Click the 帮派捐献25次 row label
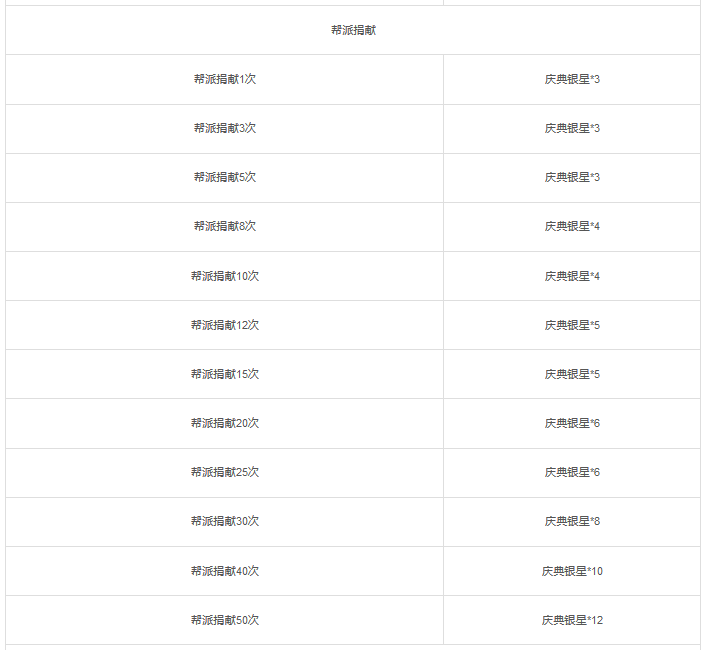The image size is (705, 650). point(225,472)
